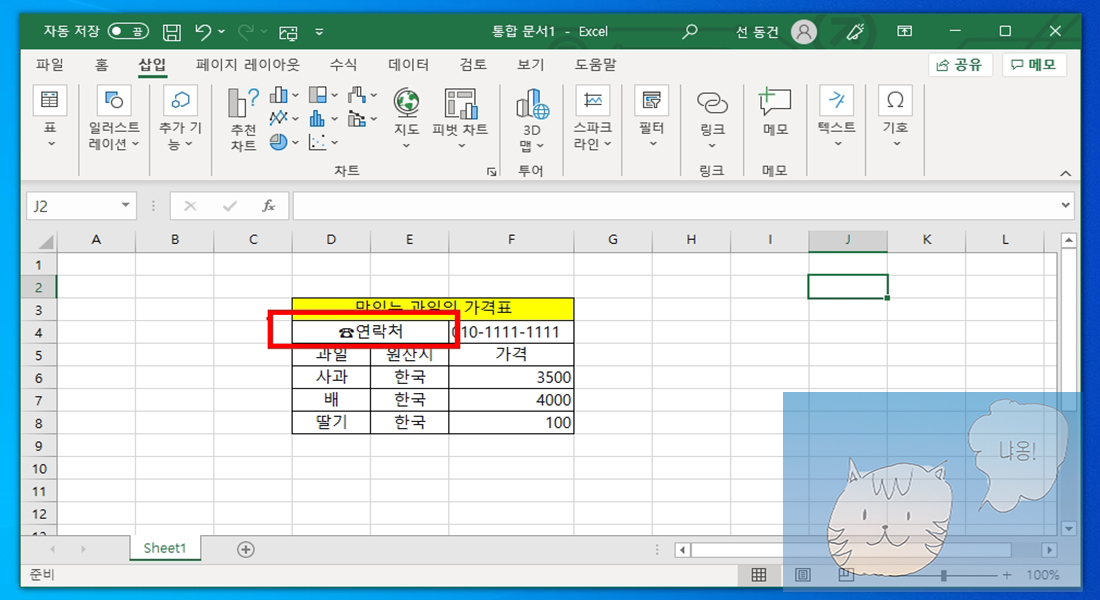The width and height of the screenshot is (1100, 600).
Task: Select the column F header
Action: click(511, 240)
